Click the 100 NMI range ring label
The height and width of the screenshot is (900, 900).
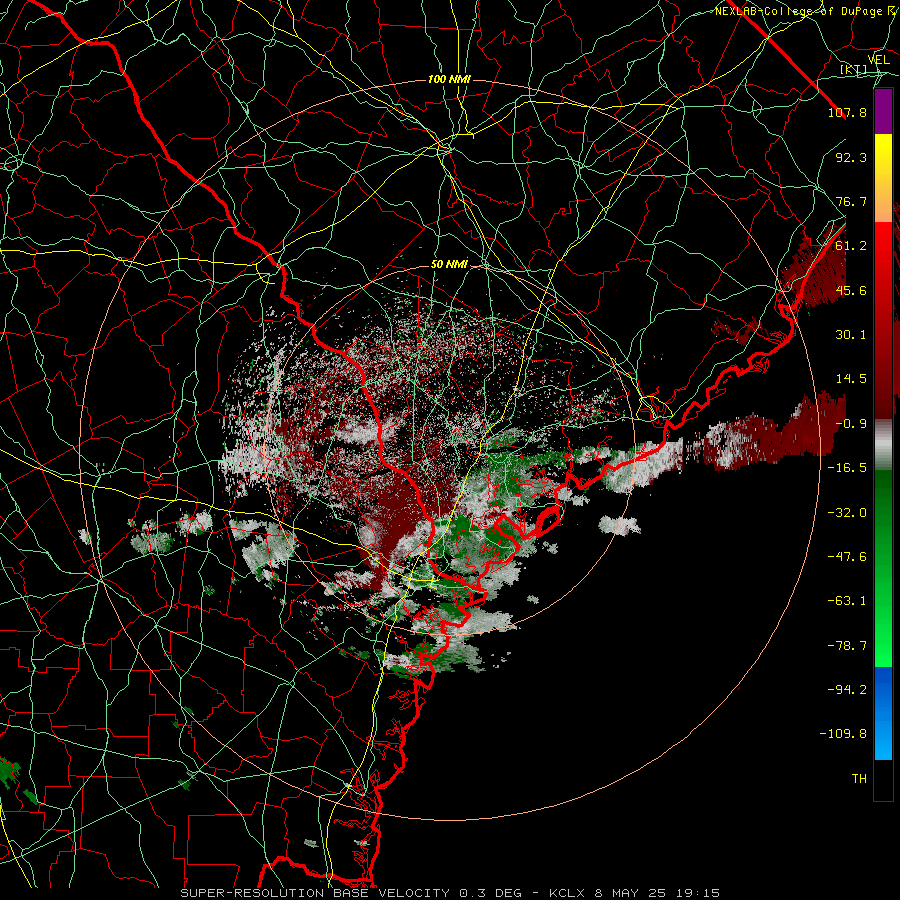pos(449,79)
